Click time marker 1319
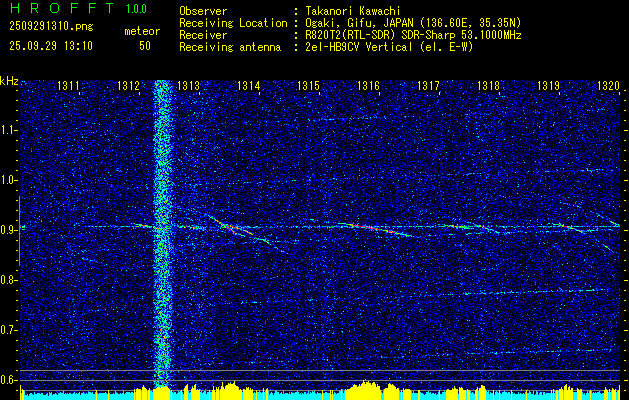Viewport: 629px width, 400px height. click(x=548, y=85)
